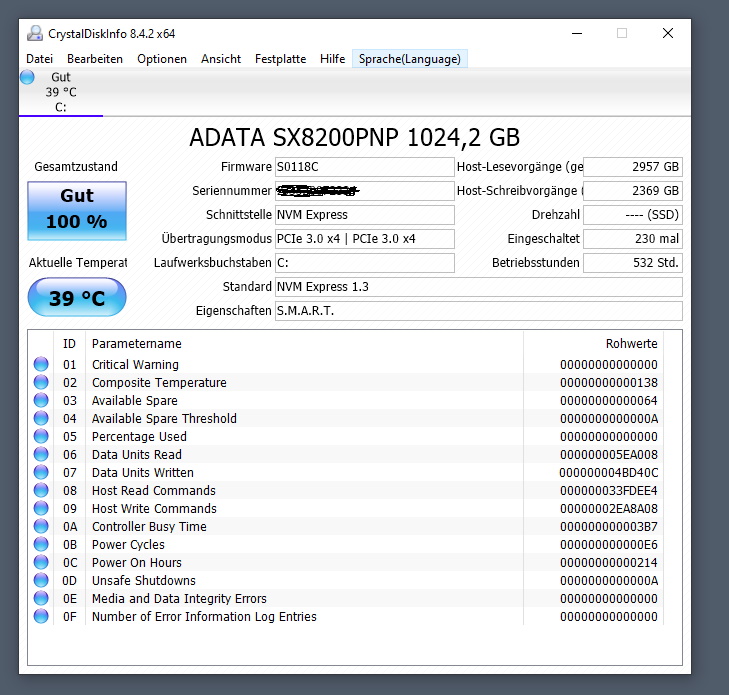Click the status orb for Media and Data Integrity Errors

(x=41, y=598)
